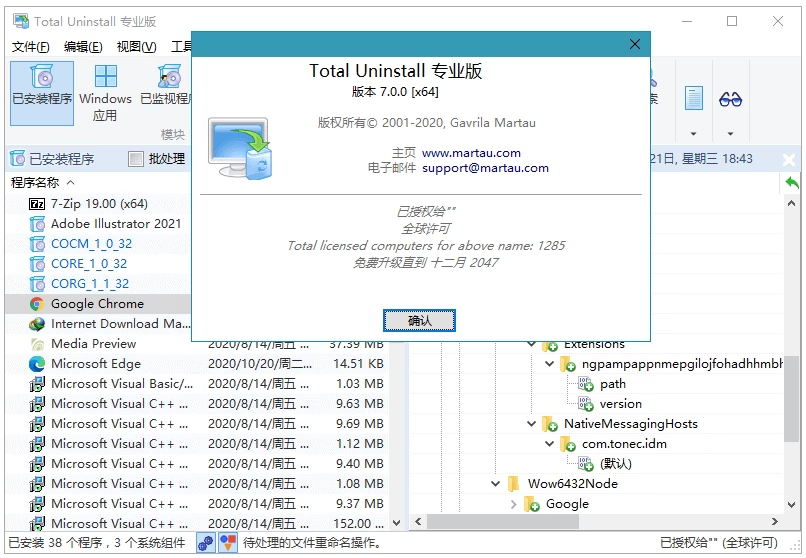
Task: Select the CORE_1_0_32 entry
Action: click(98, 264)
